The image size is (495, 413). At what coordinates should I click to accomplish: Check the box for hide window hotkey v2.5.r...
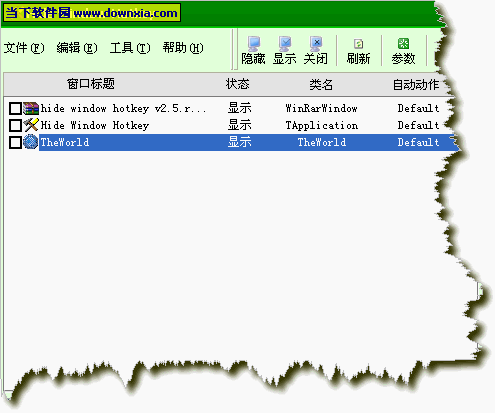(15, 109)
